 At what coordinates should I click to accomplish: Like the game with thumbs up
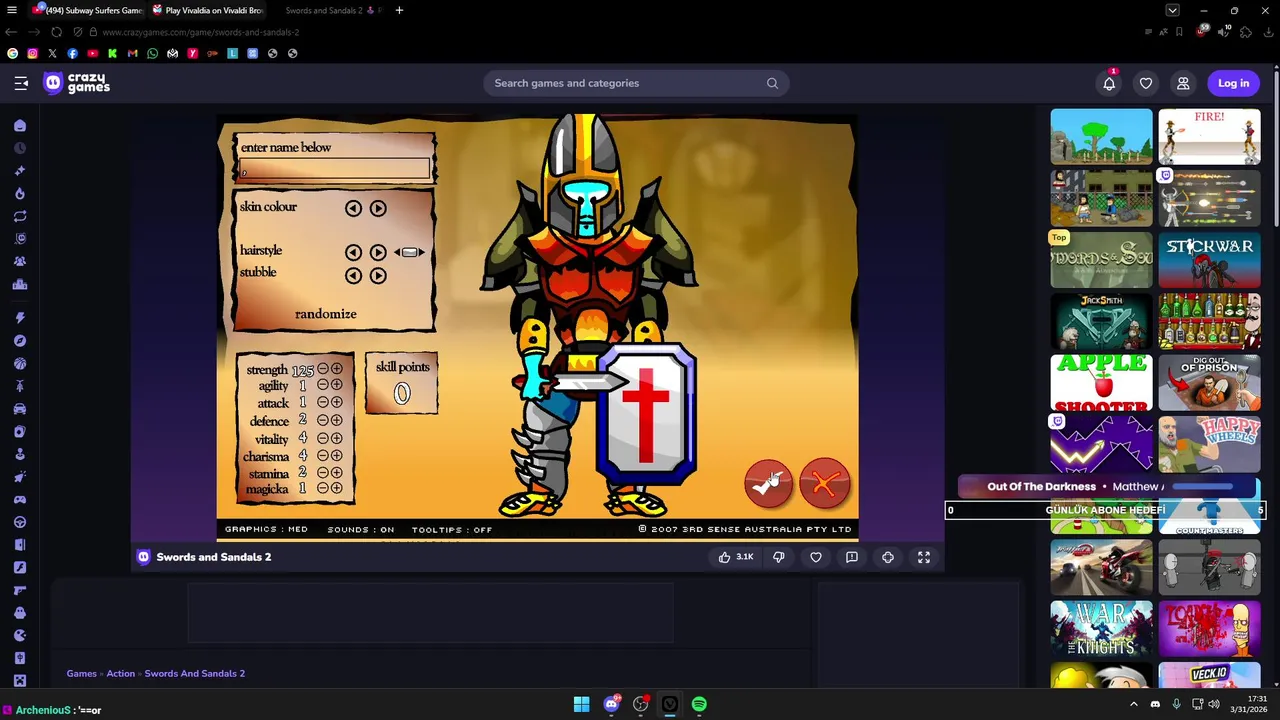735,557
